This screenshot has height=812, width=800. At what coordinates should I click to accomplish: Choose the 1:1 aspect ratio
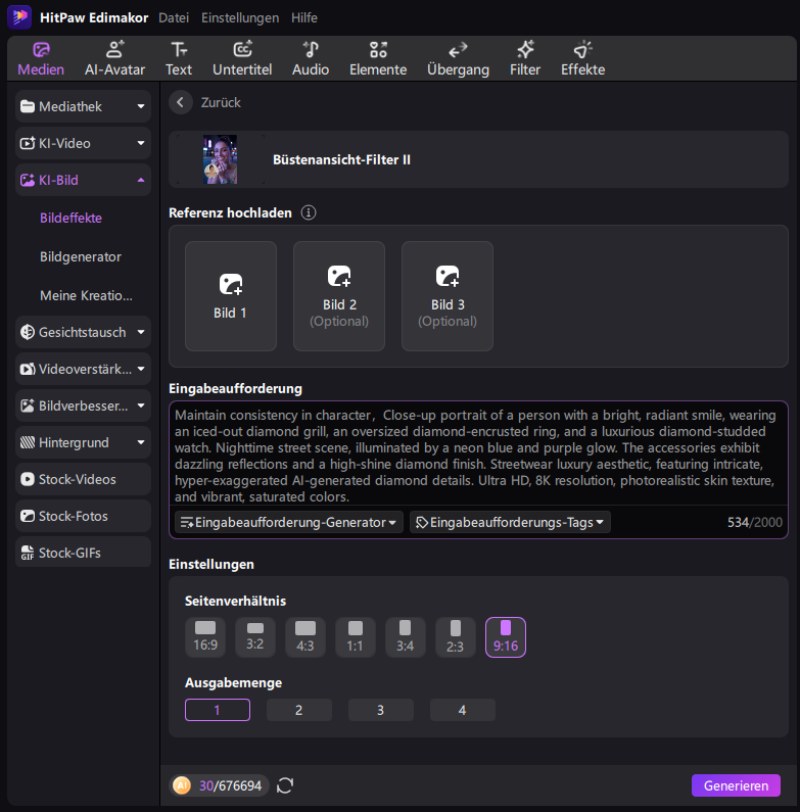[355, 637]
